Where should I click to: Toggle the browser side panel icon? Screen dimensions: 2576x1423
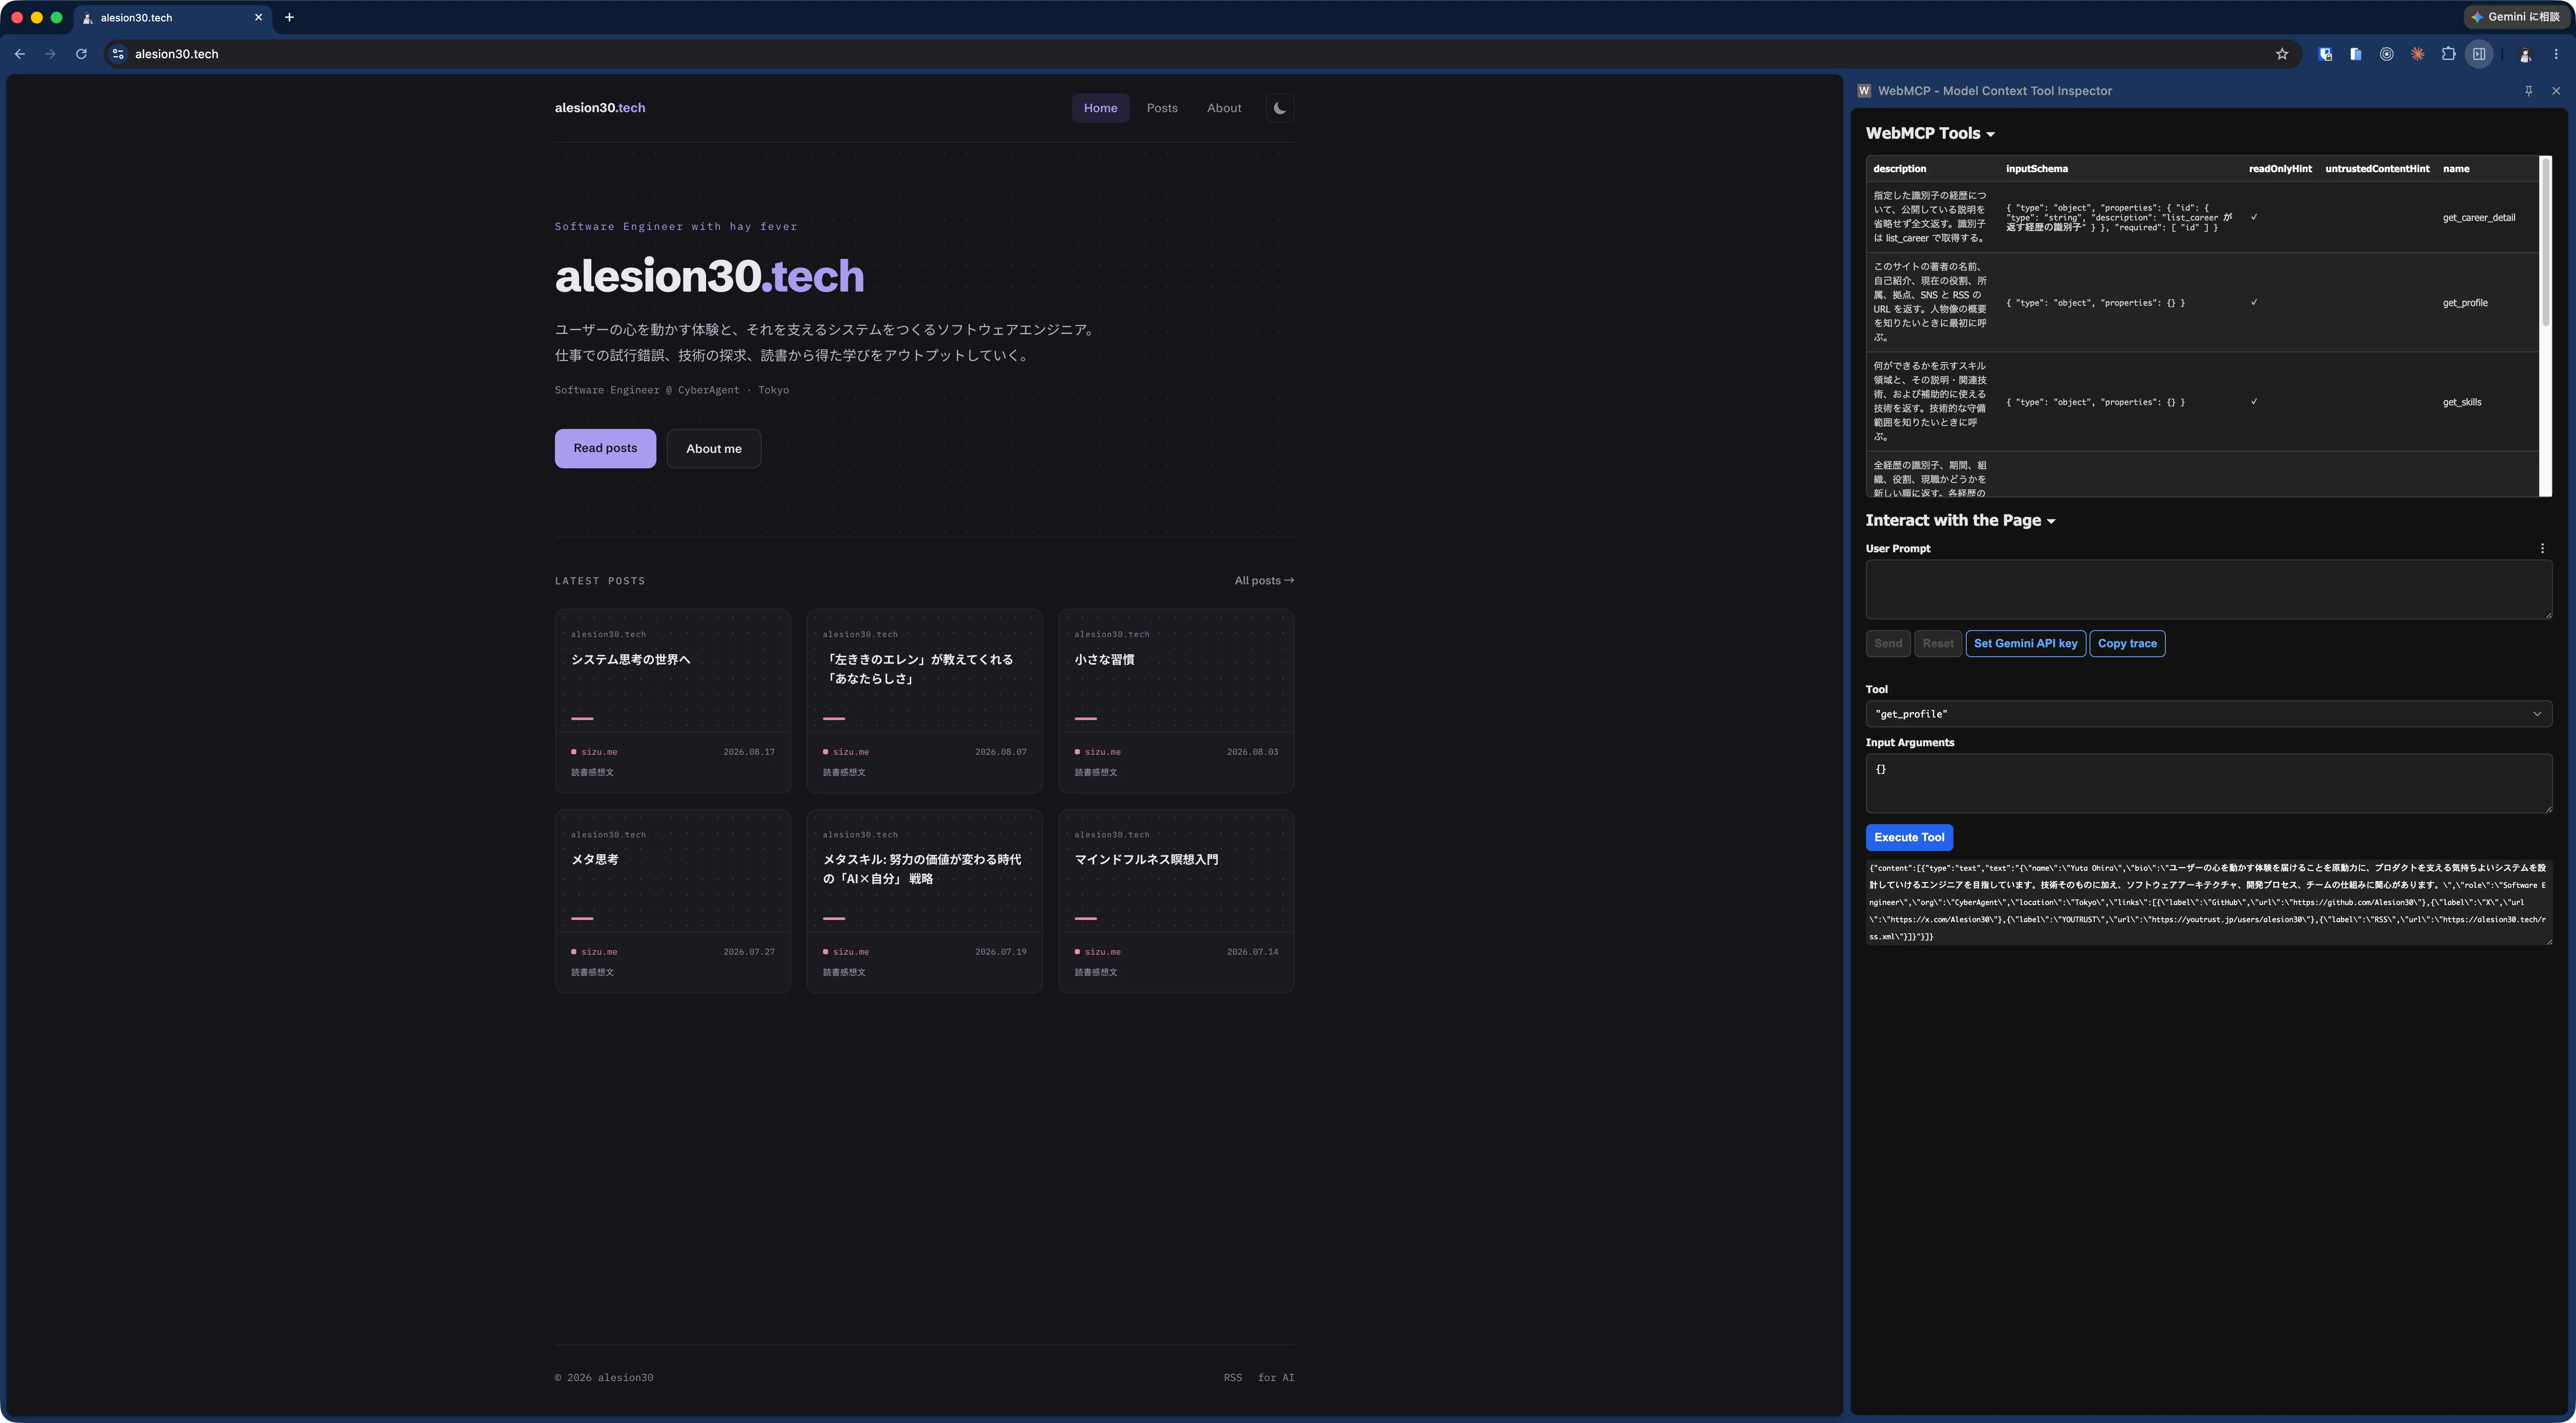point(2479,54)
